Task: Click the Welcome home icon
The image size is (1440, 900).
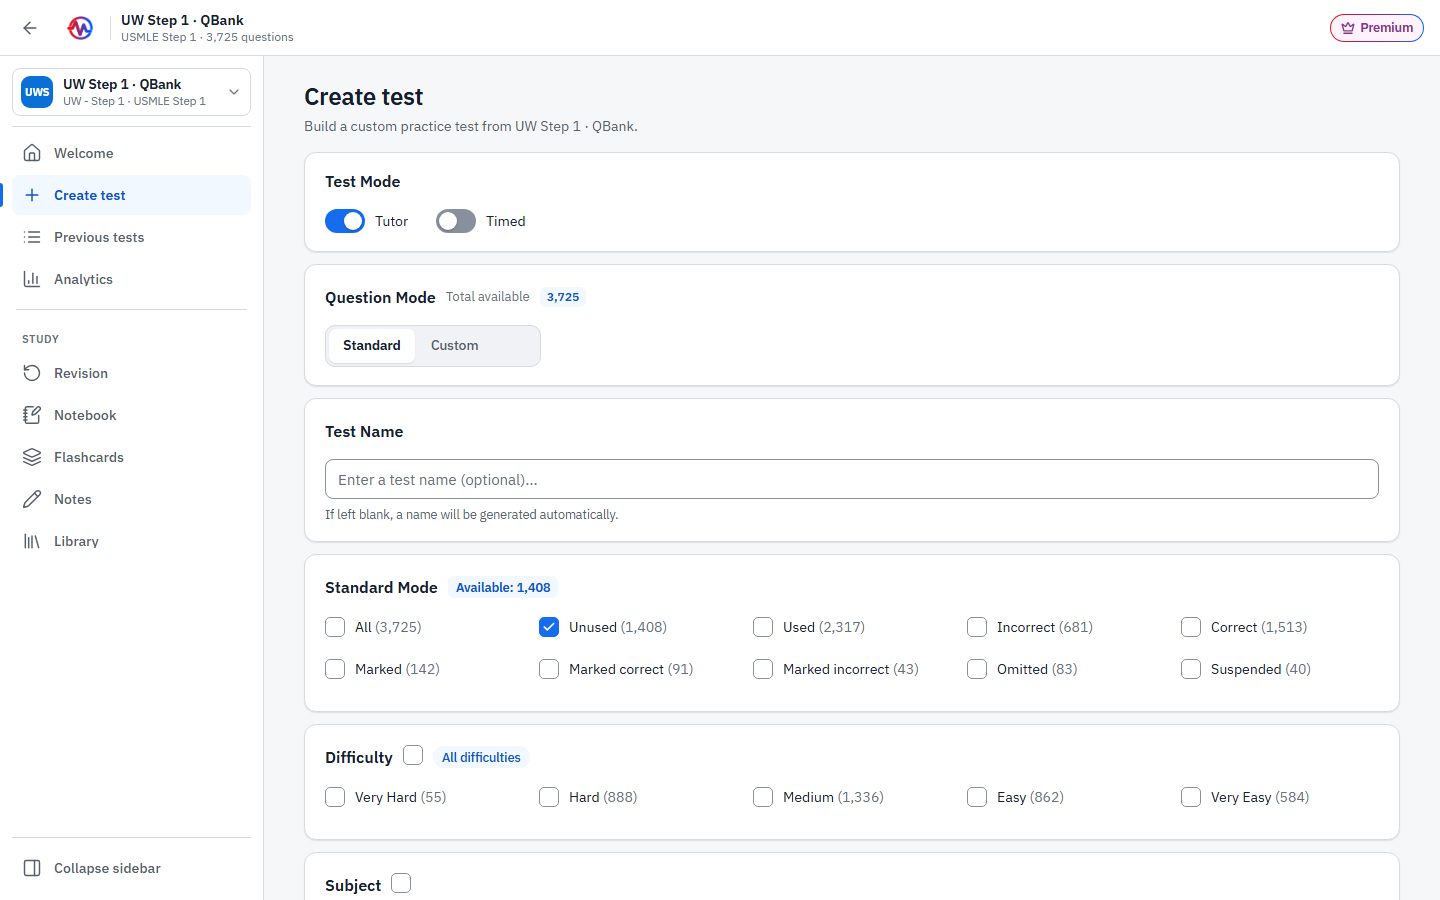Action: click(x=32, y=153)
